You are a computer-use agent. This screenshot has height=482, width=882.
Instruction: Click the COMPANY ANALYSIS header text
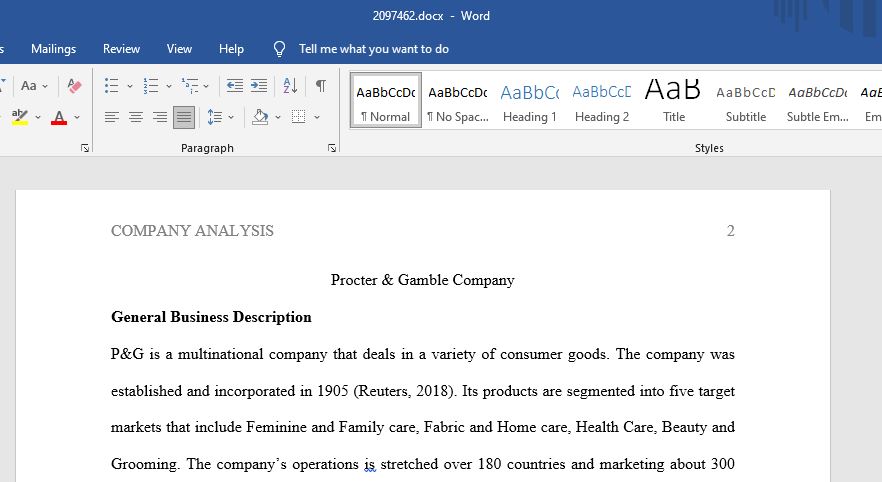tap(192, 231)
